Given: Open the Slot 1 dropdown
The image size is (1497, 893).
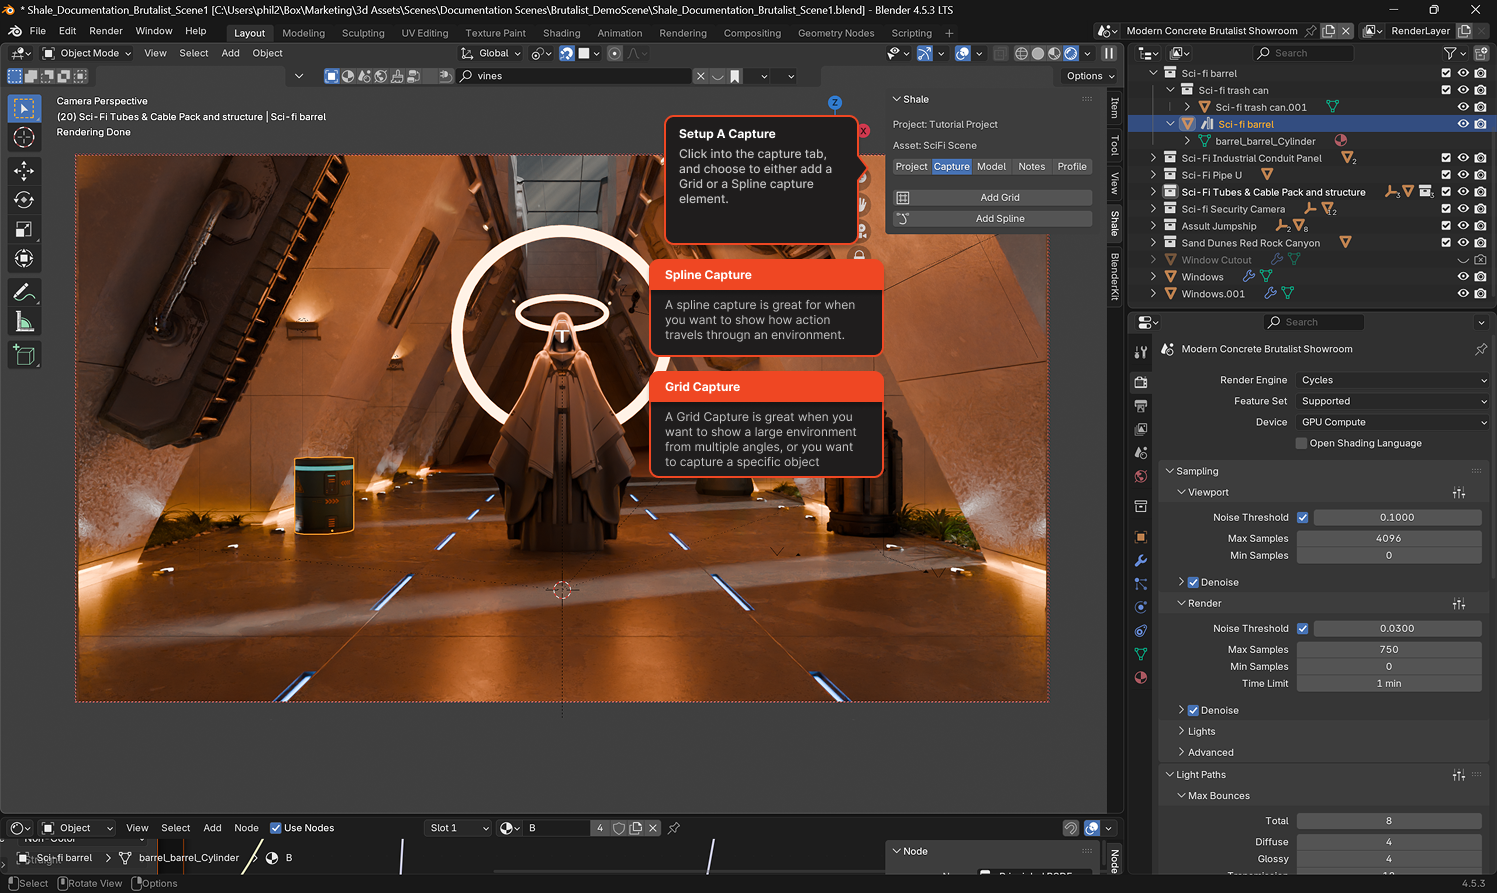Looking at the screenshot, I should (x=459, y=828).
